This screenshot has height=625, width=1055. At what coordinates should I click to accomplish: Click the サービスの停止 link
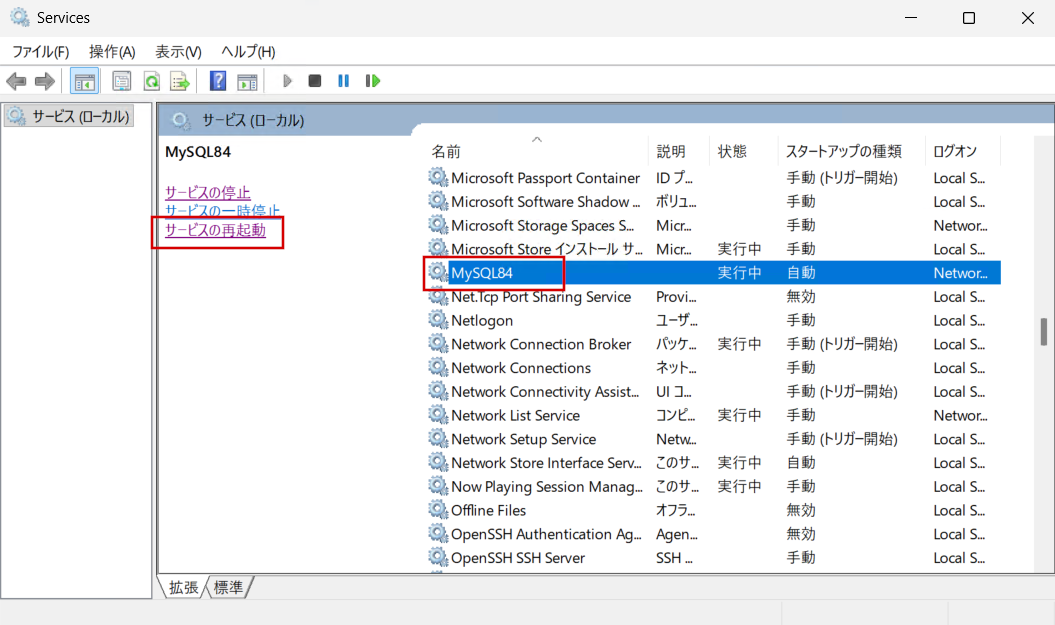coord(208,192)
